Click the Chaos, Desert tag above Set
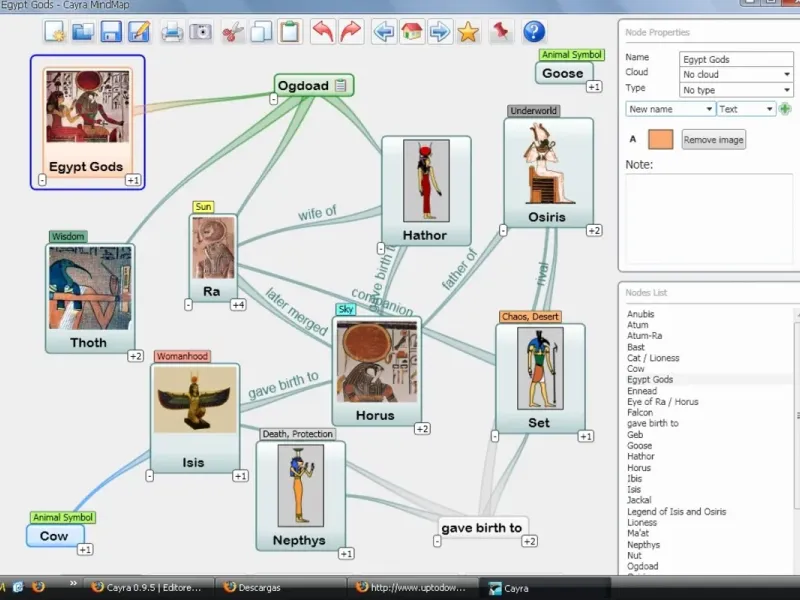Viewport: 800px width, 600px height. 530,317
